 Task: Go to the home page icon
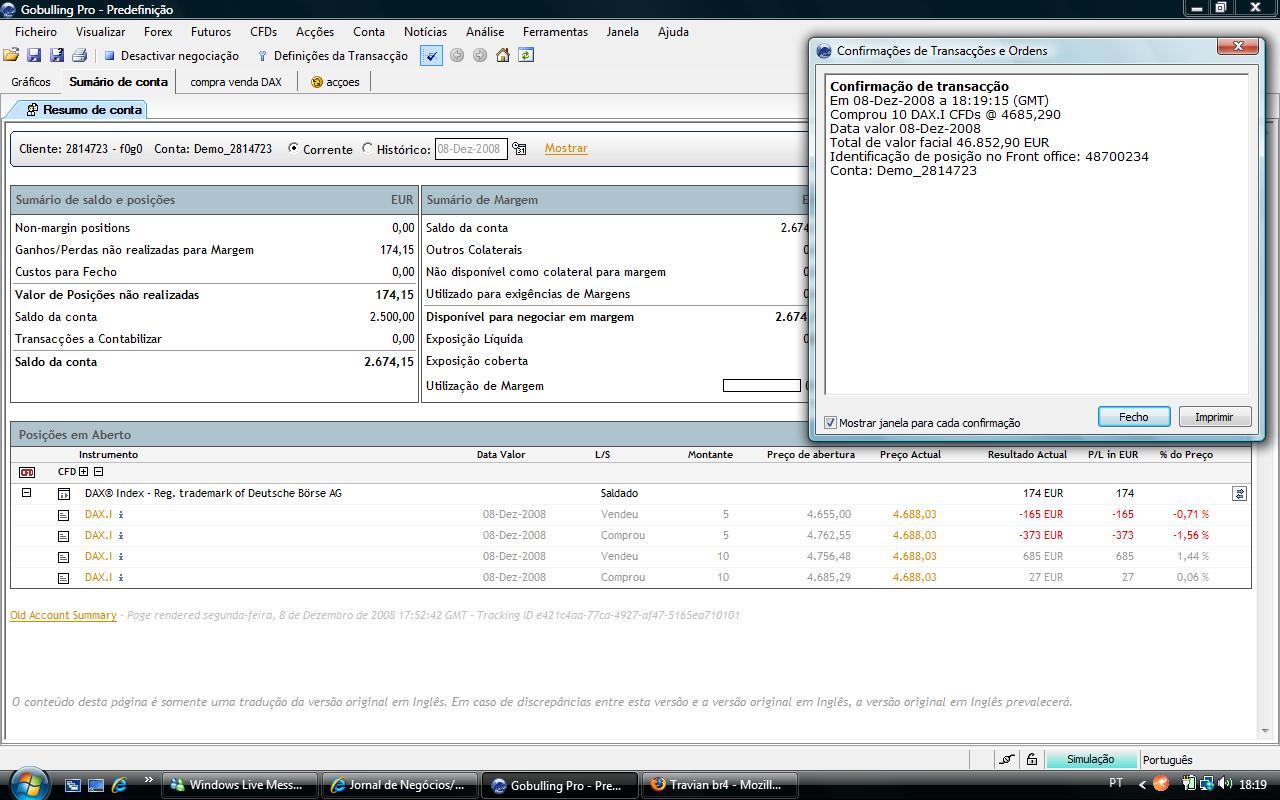point(503,56)
